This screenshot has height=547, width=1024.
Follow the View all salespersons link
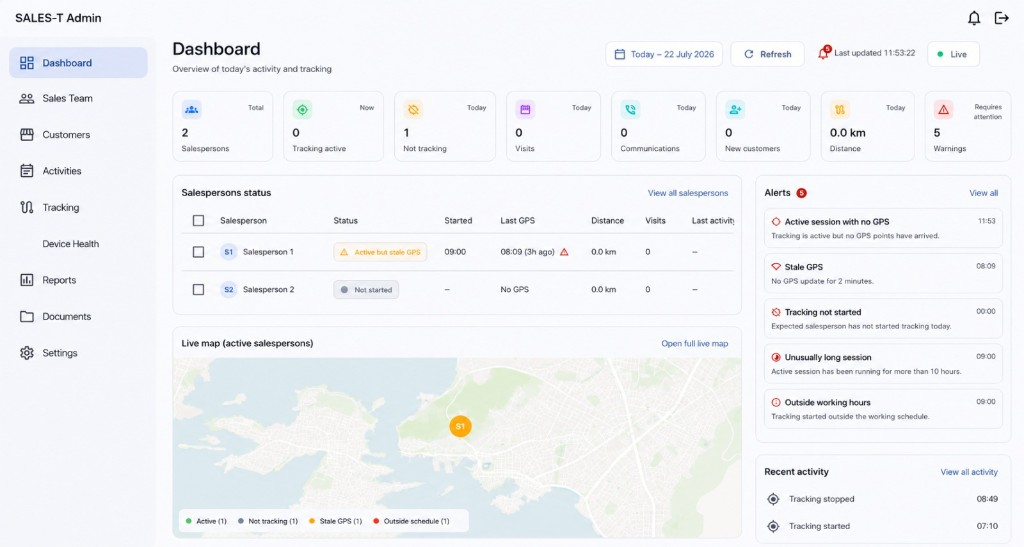coord(688,193)
